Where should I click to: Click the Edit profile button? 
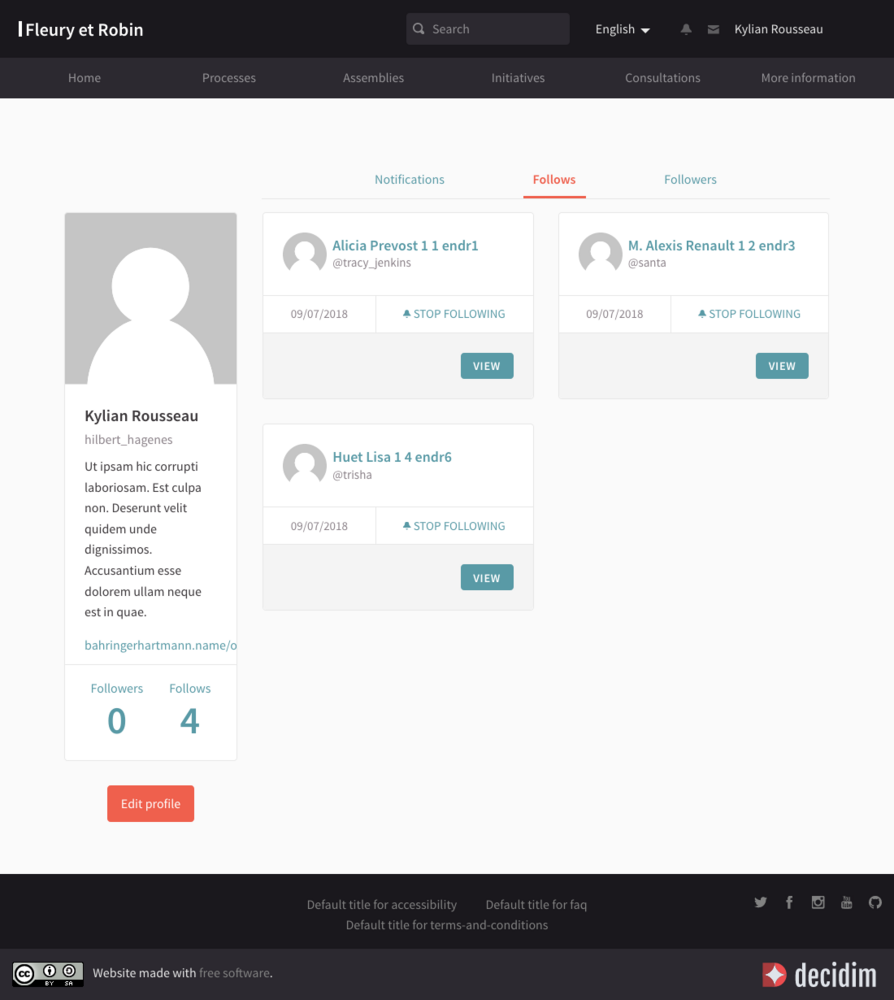point(151,804)
